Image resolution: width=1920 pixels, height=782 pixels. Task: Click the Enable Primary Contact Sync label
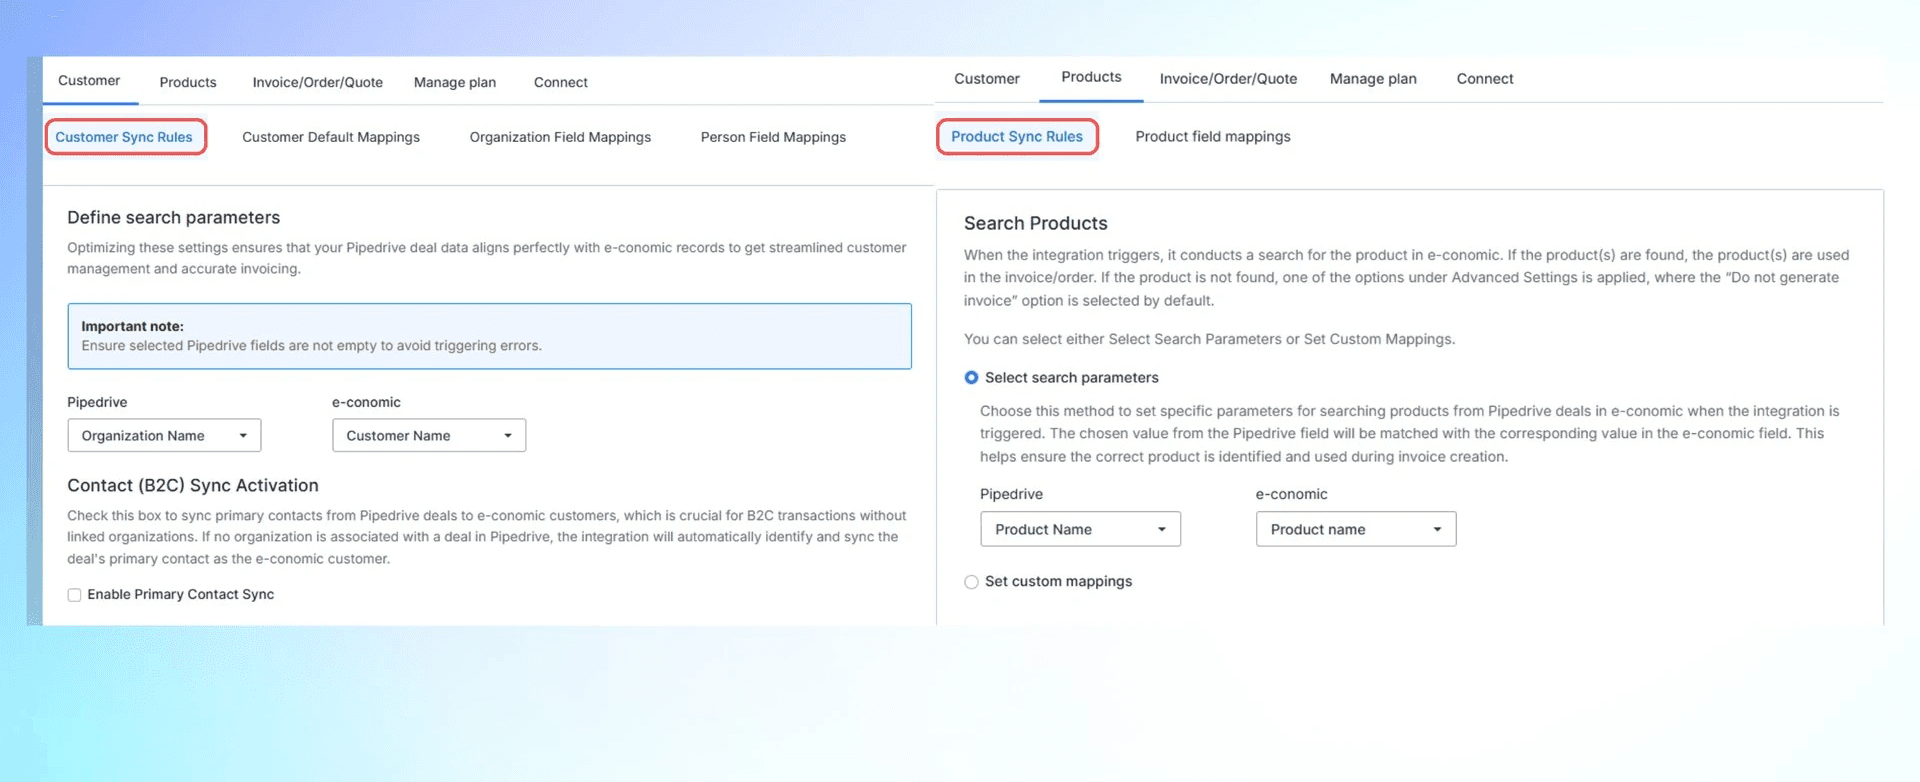pyautogui.click(x=180, y=594)
